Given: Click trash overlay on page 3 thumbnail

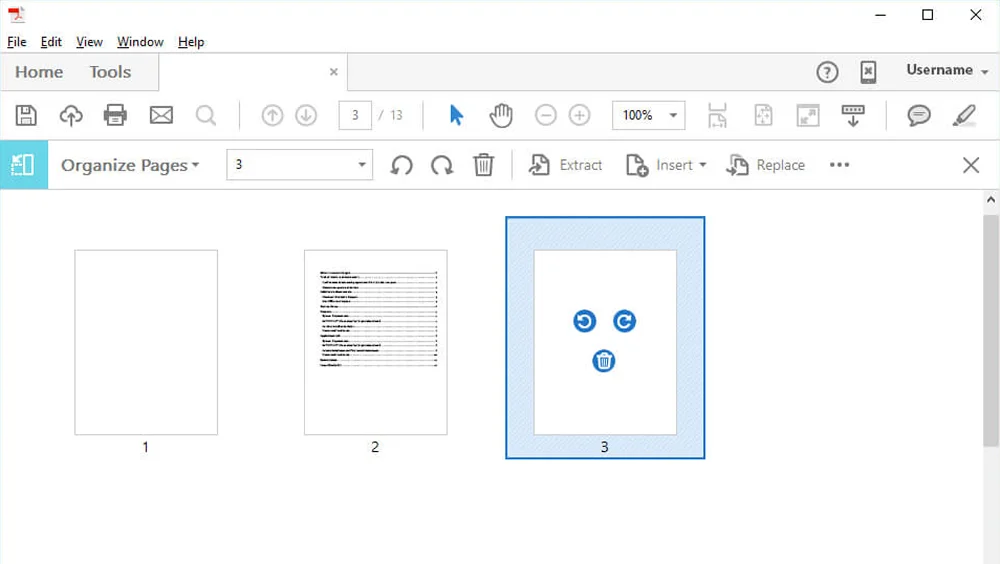Looking at the screenshot, I should [x=603, y=361].
